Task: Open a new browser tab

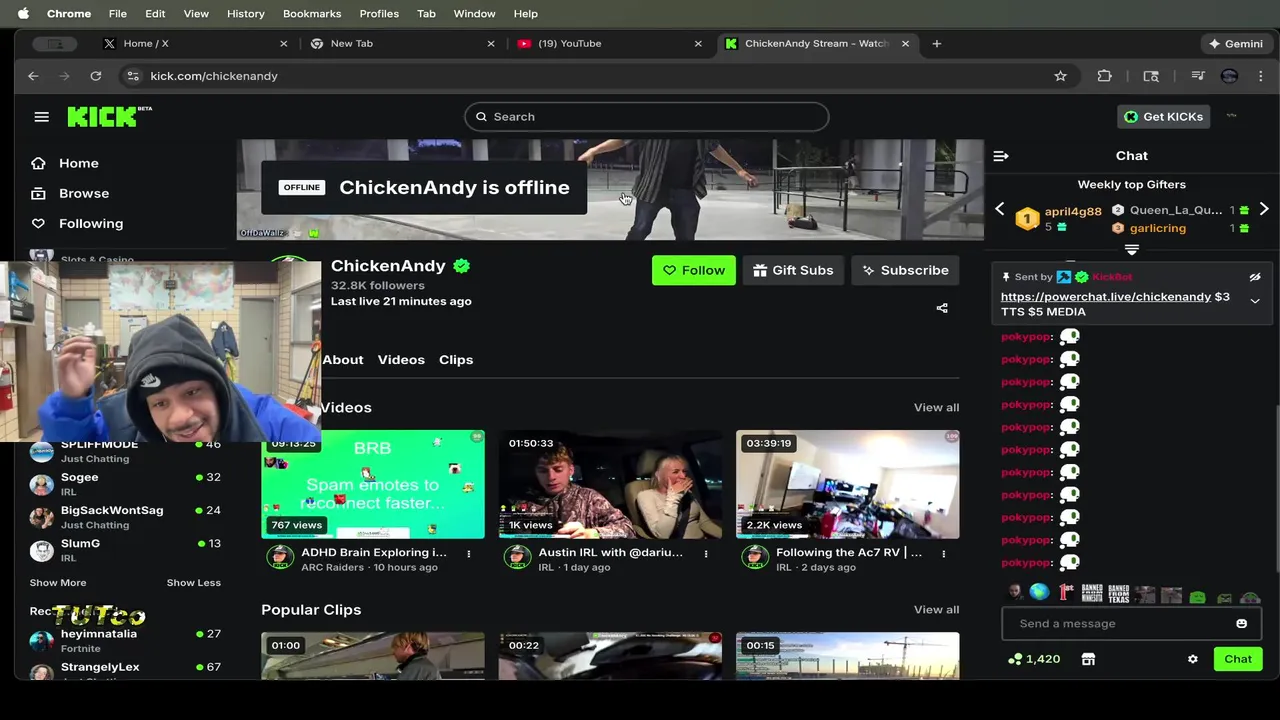Action: coord(936,44)
